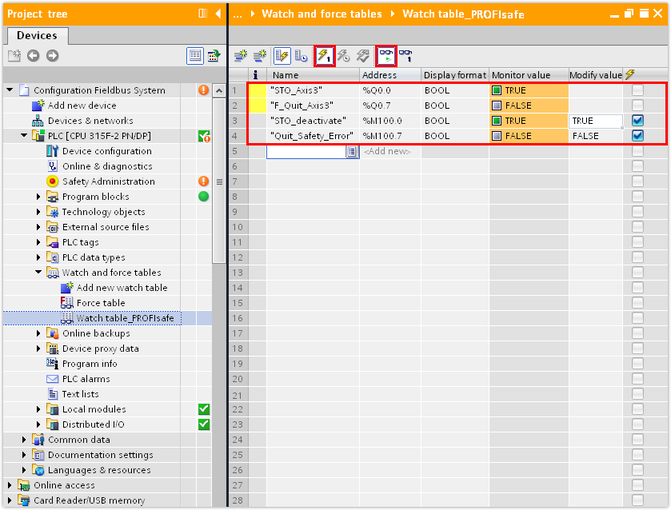Image resolution: width=671 pixels, height=510 pixels.
Task: Uncheck modify checkbox for Quit_Safety_Error row
Action: click(x=637, y=135)
